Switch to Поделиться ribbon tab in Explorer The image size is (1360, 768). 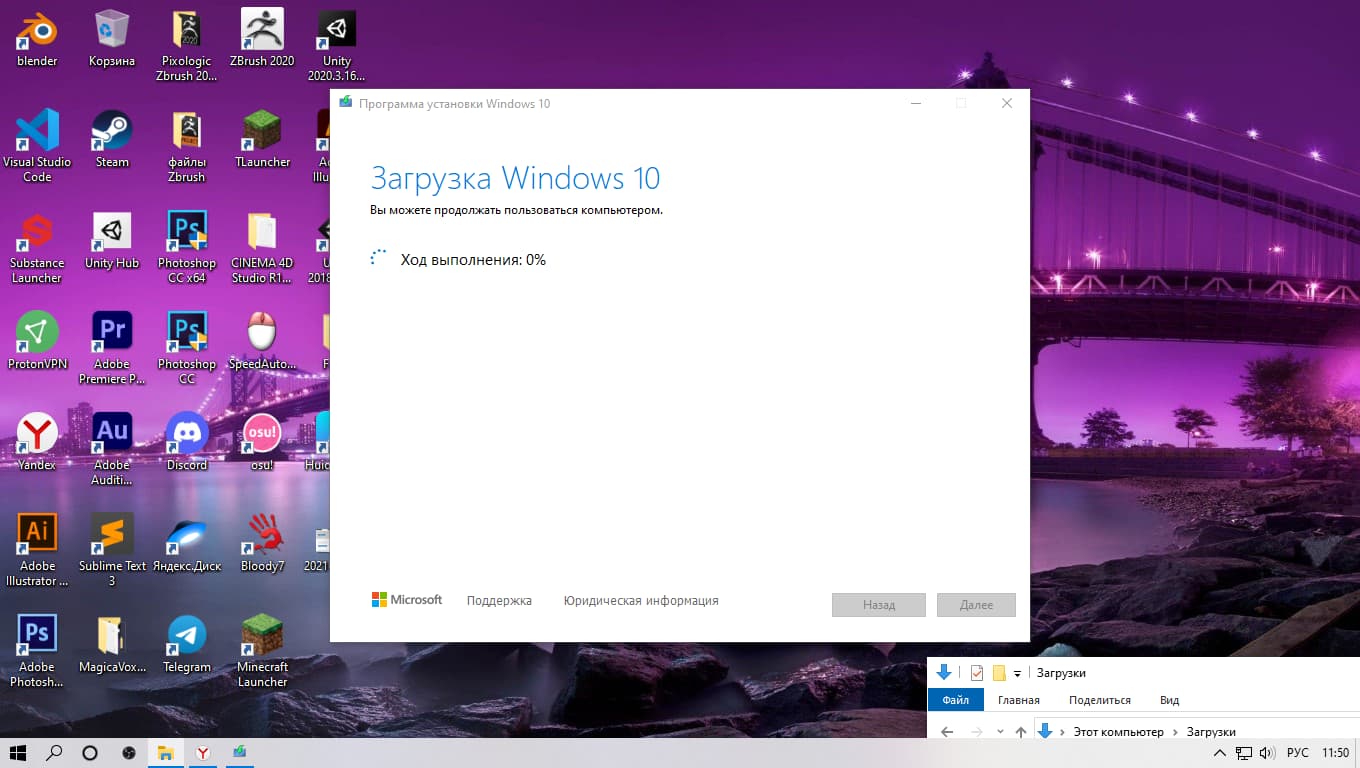pyautogui.click(x=1100, y=700)
